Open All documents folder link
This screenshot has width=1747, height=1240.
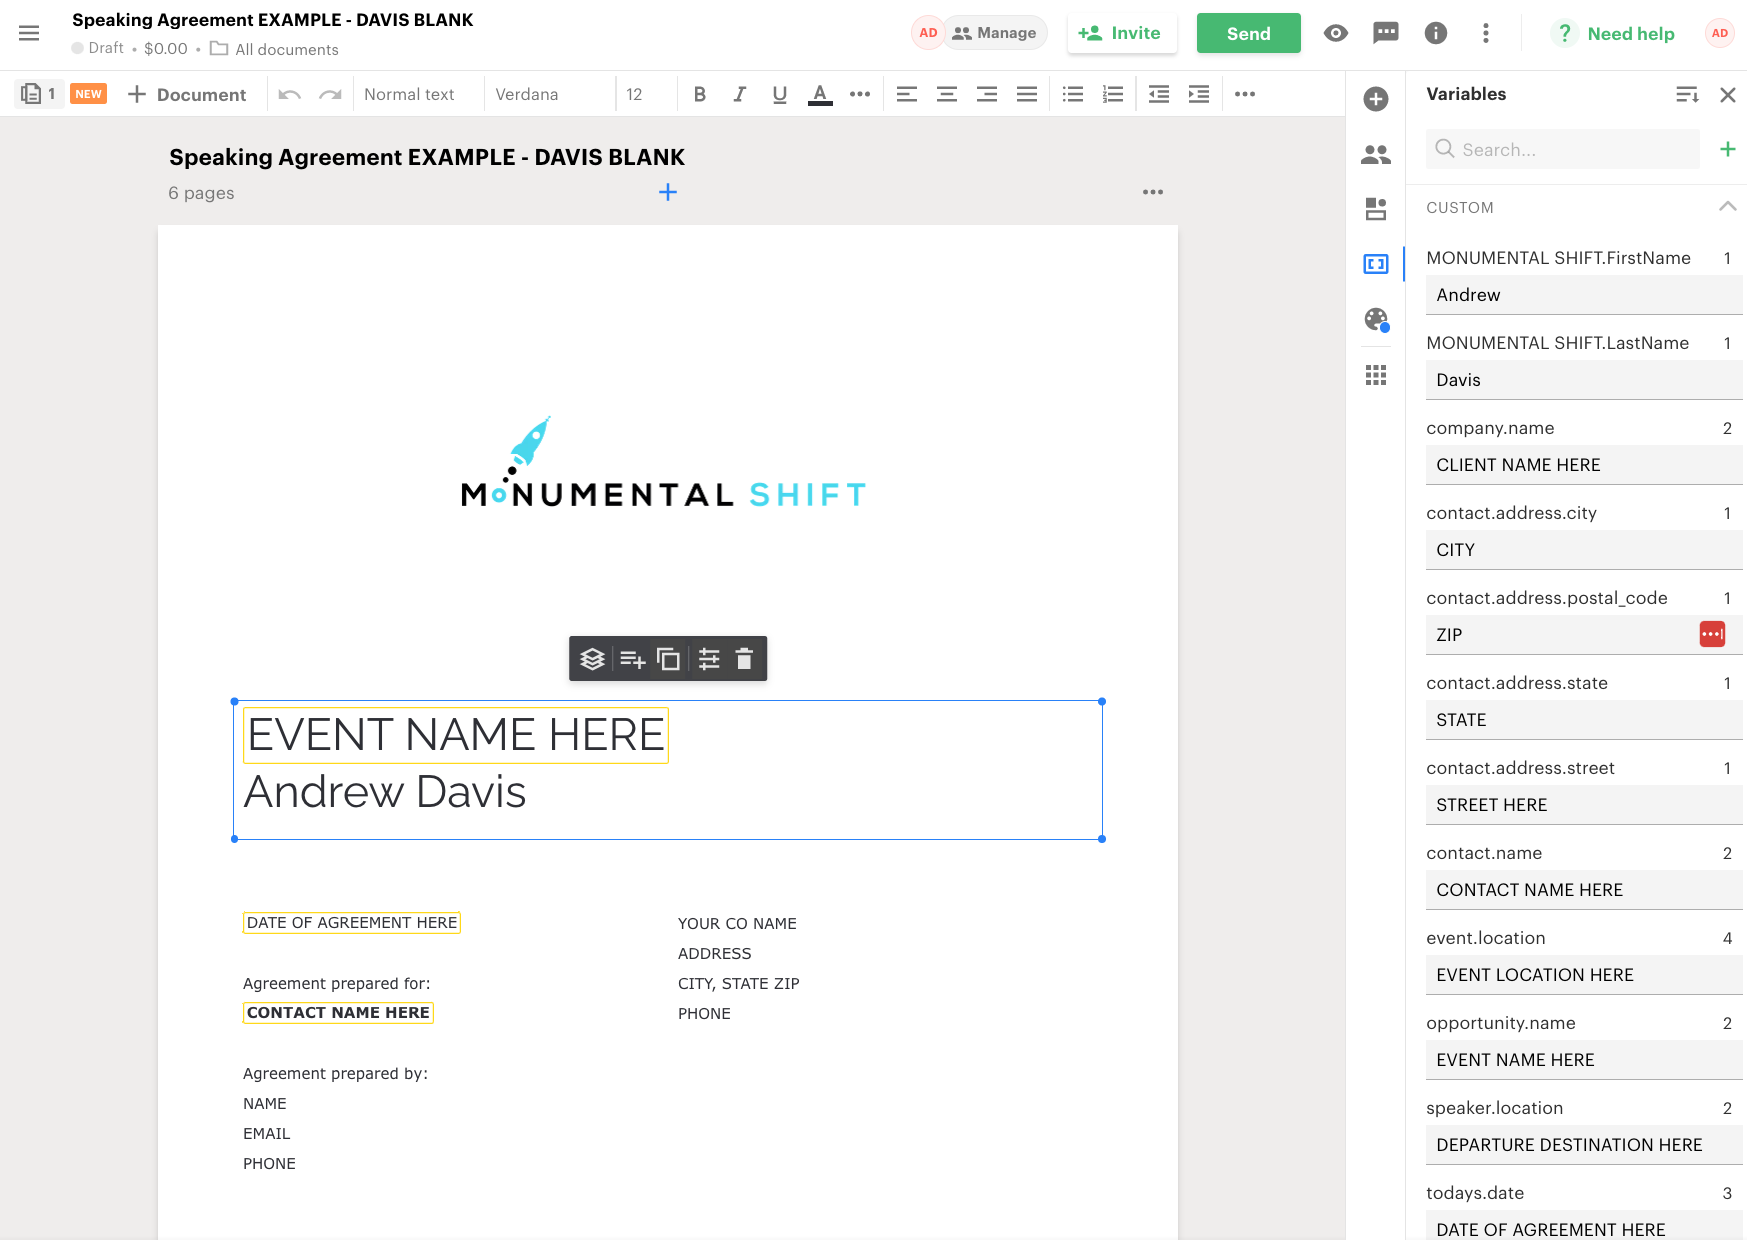click(274, 49)
